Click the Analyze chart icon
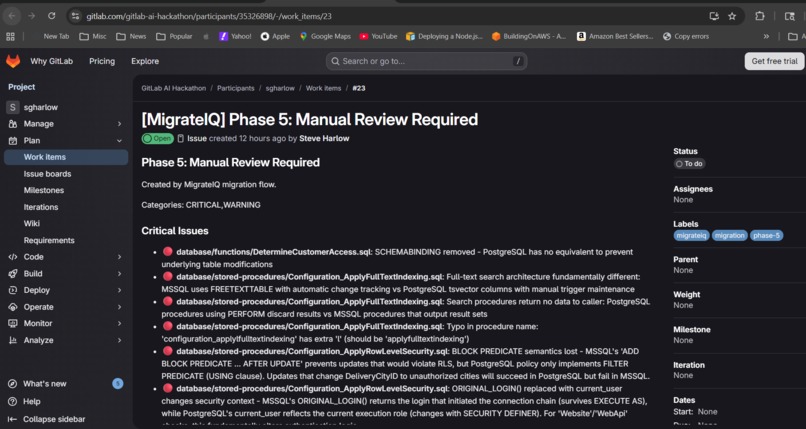 [x=13, y=340]
